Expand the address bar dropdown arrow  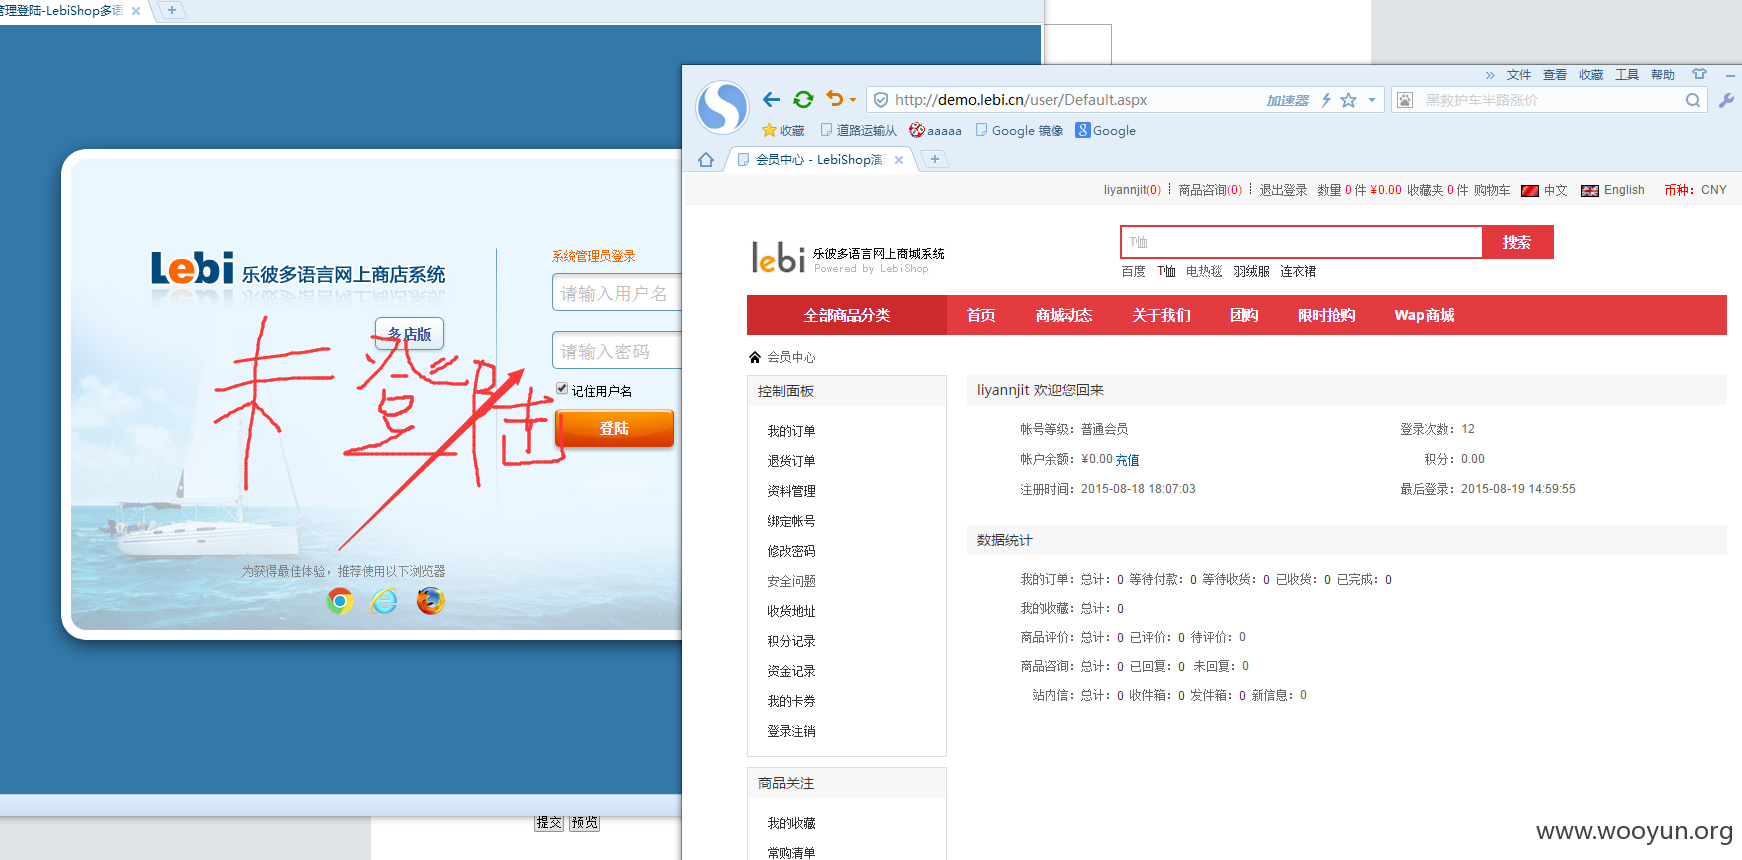pyautogui.click(x=1372, y=100)
